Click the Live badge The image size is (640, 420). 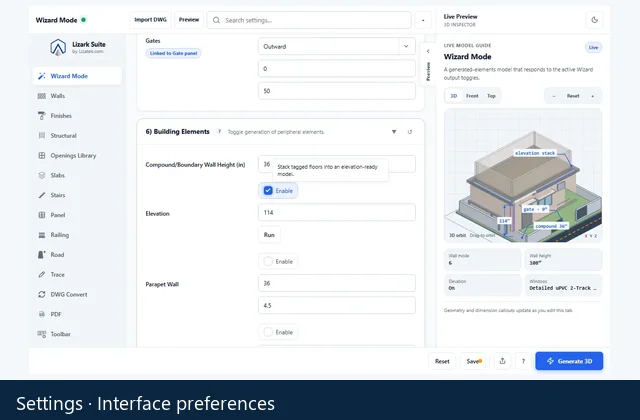pos(593,47)
